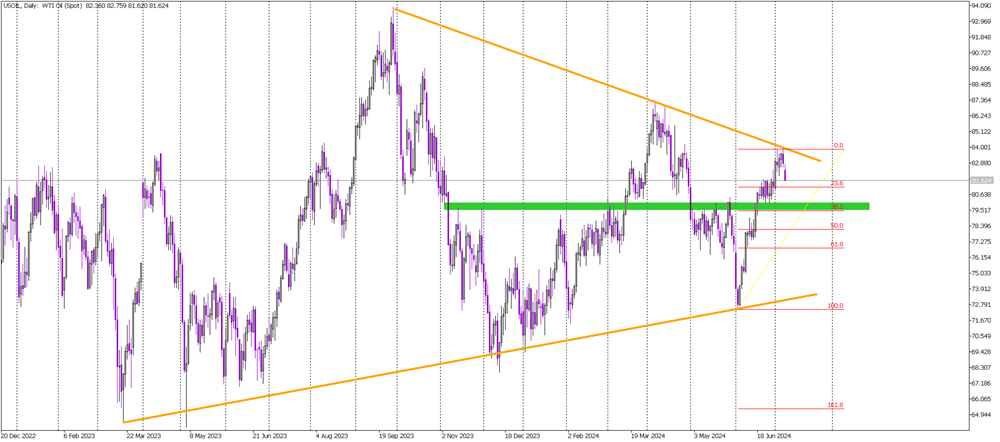Image resolution: width=1000 pixels, height=442 pixels.
Task: Select the 71.670 price axis label
Action: point(980,320)
